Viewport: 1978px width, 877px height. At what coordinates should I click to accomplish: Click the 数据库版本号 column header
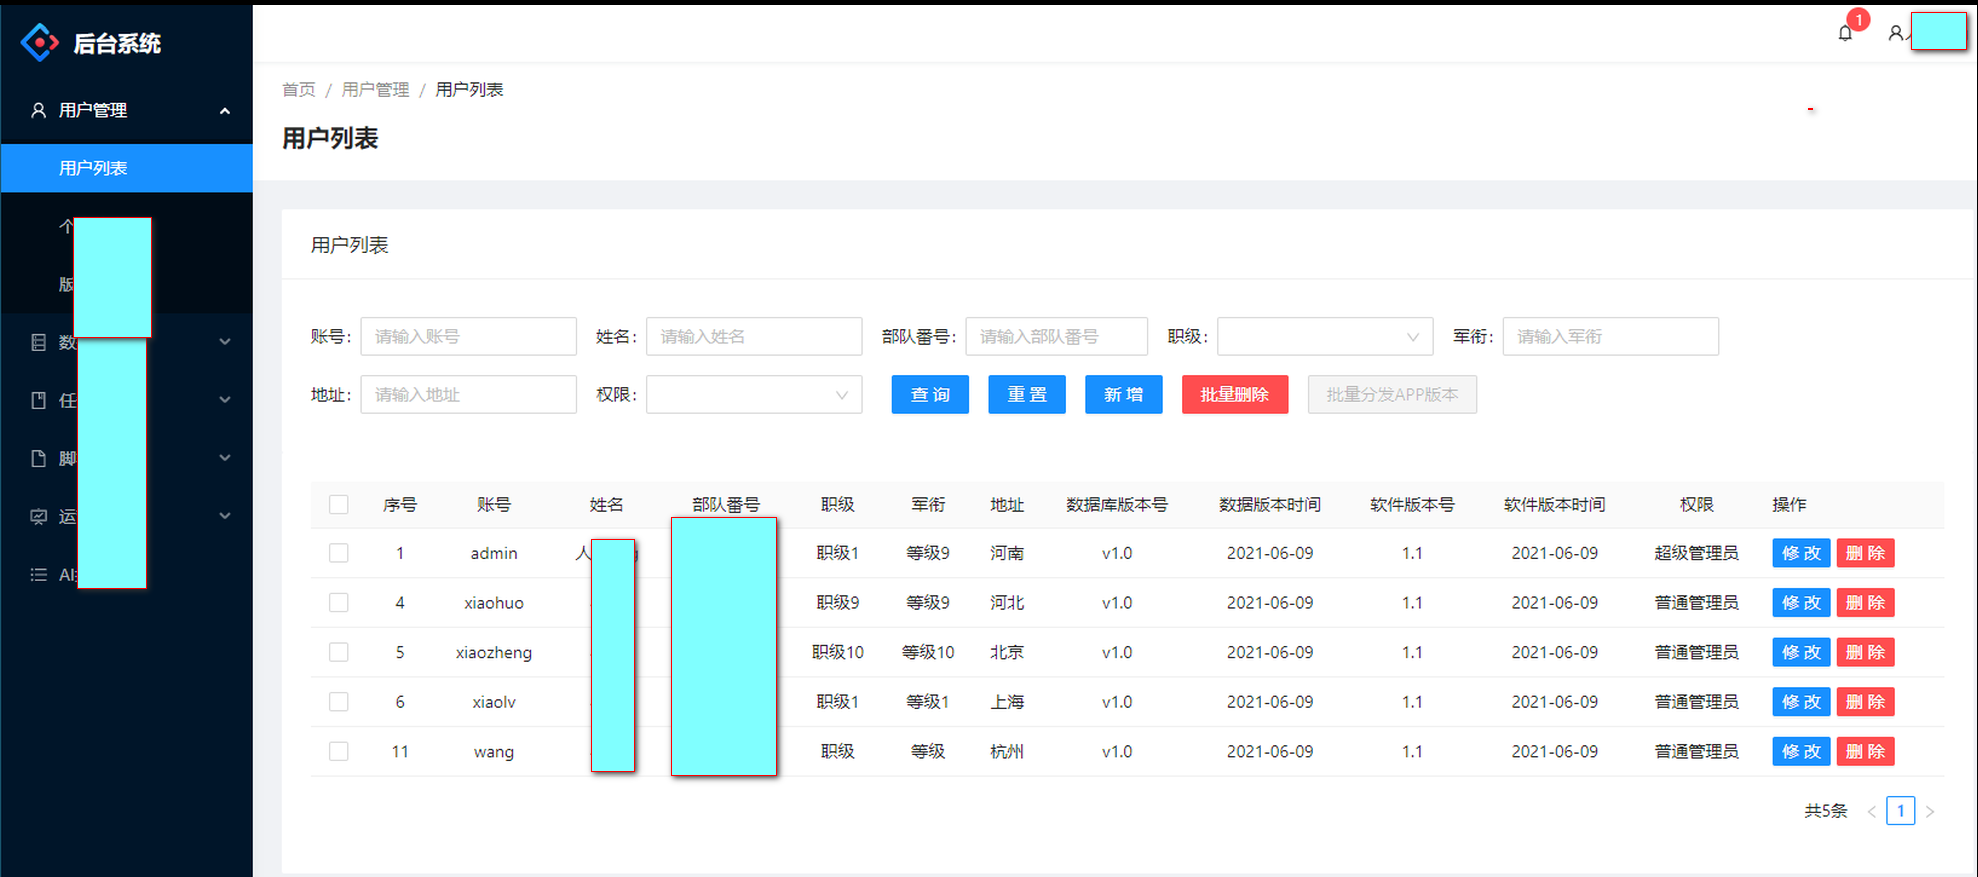coord(1117,505)
